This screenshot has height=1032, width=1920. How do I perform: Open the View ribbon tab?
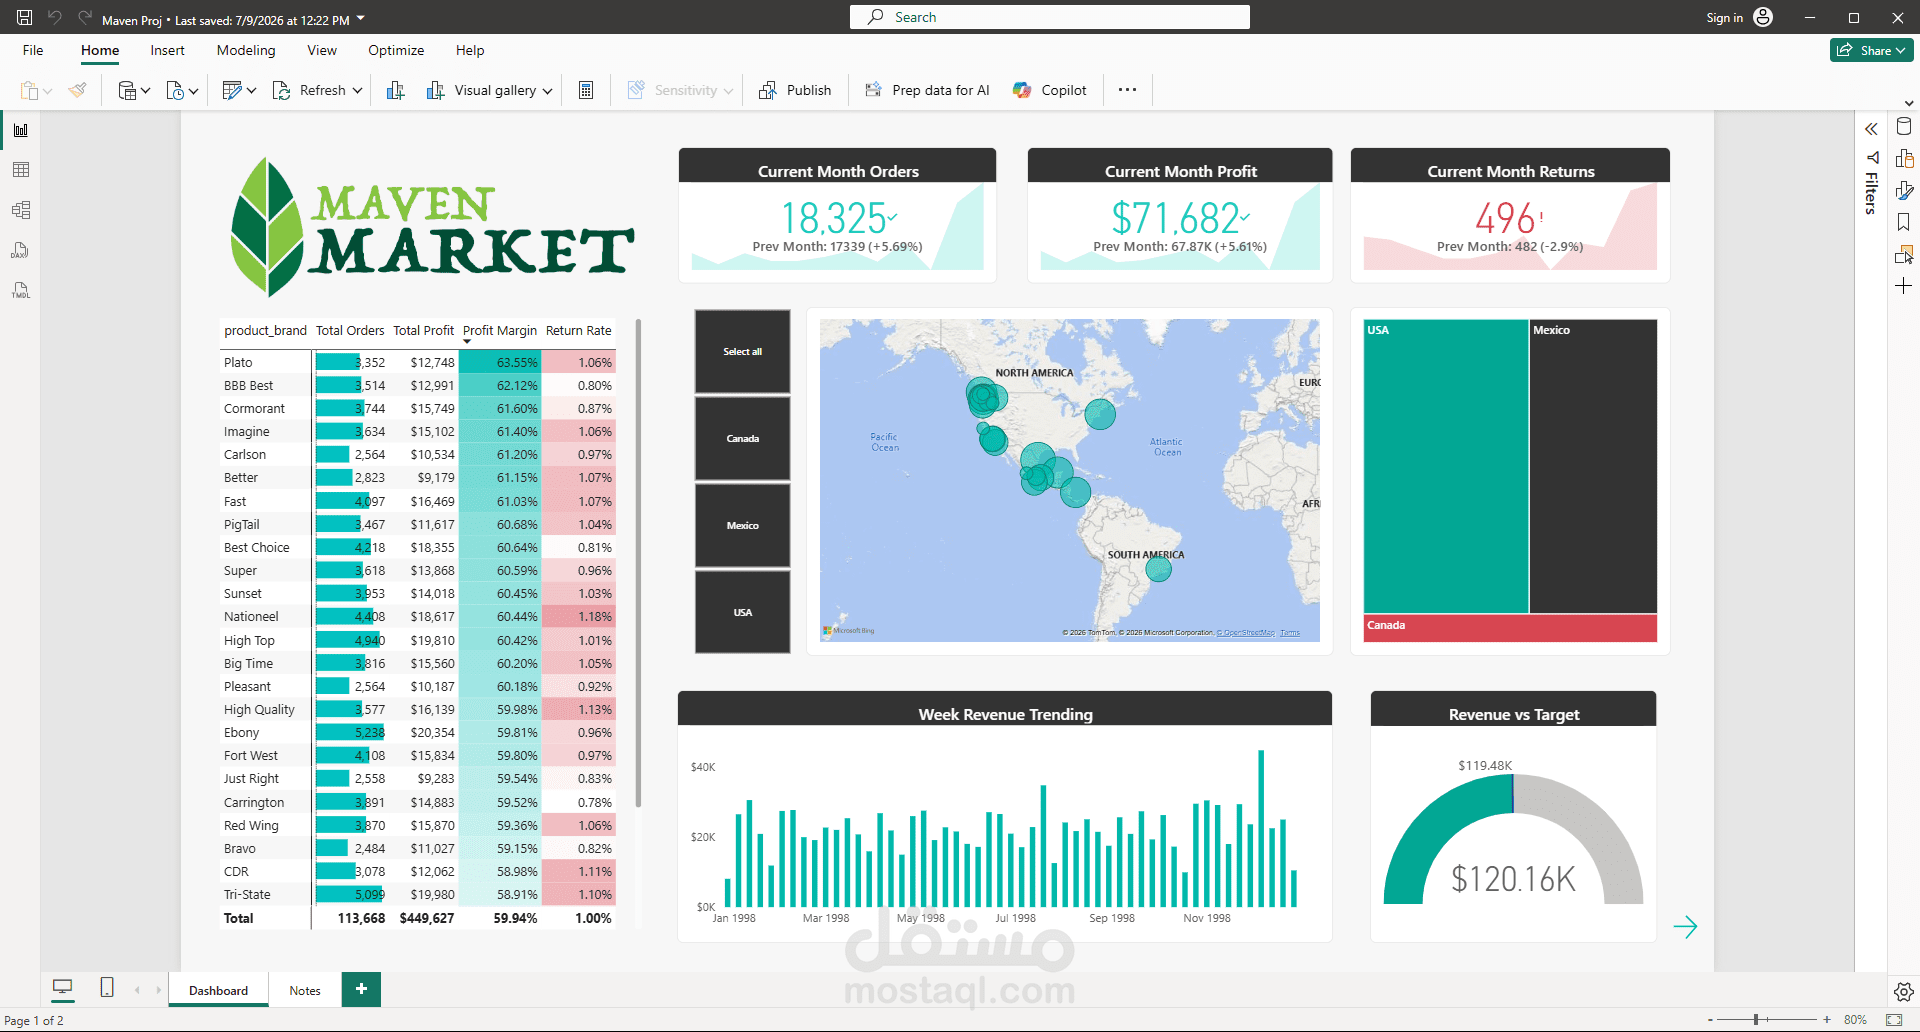[x=322, y=50]
